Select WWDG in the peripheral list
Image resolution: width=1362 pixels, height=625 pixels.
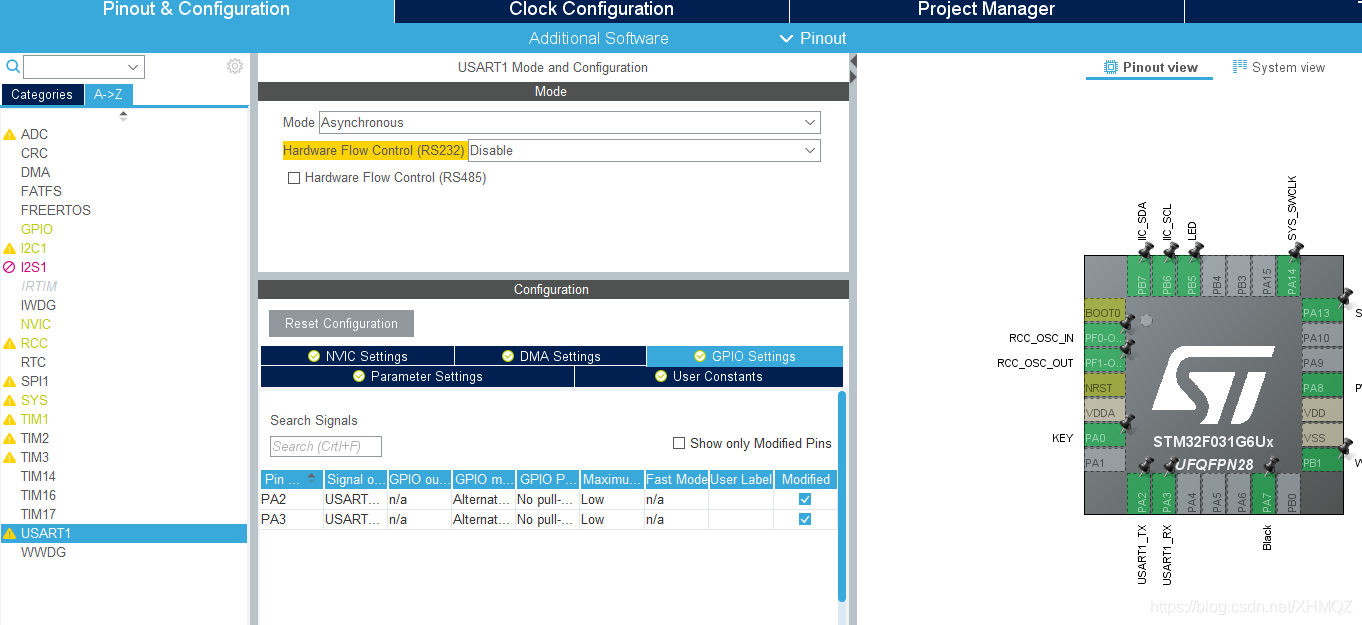(x=43, y=552)
